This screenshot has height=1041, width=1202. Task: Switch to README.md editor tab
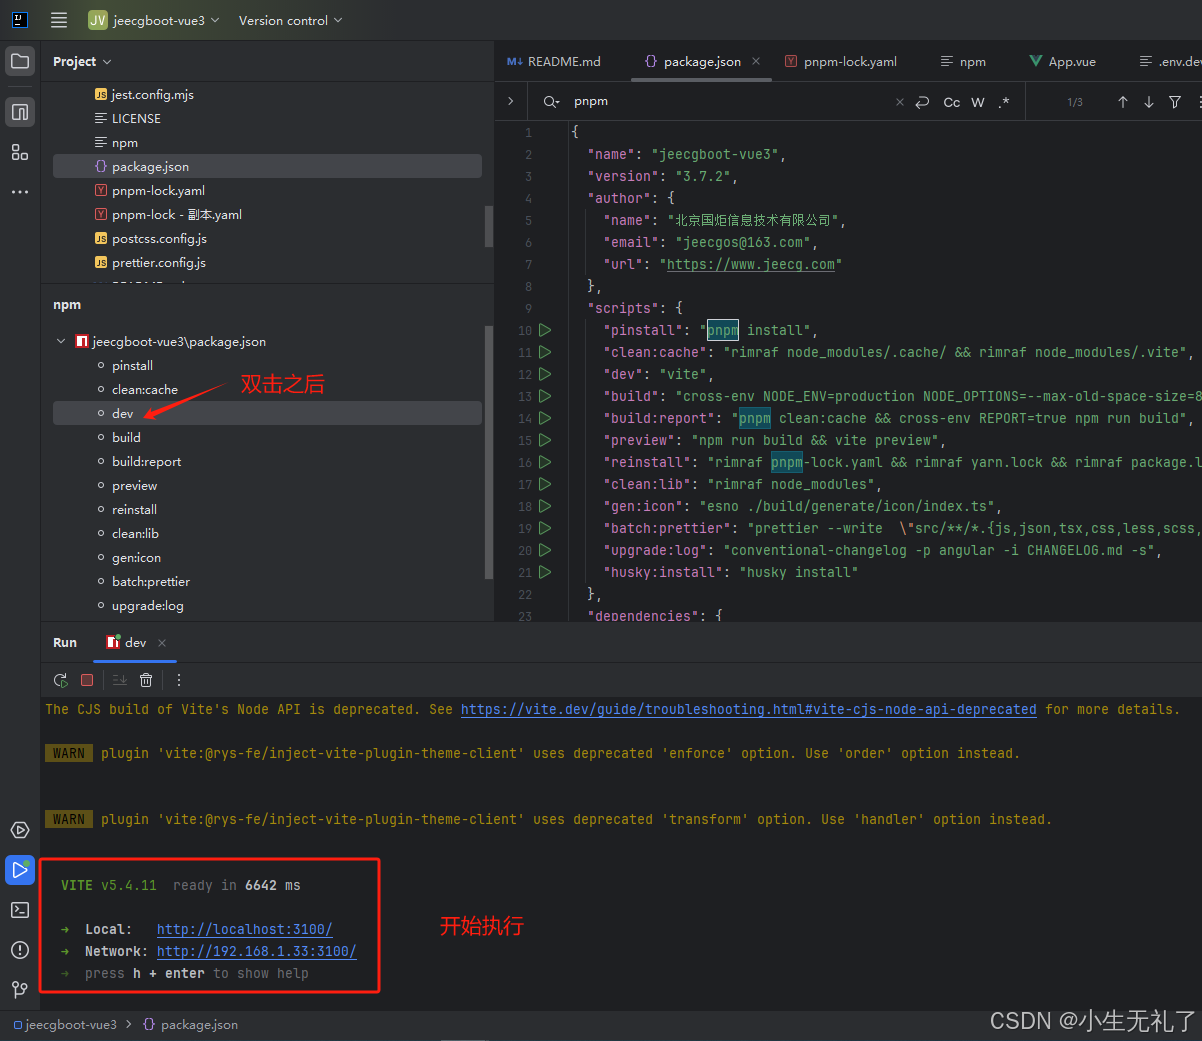tap(554, 62)
